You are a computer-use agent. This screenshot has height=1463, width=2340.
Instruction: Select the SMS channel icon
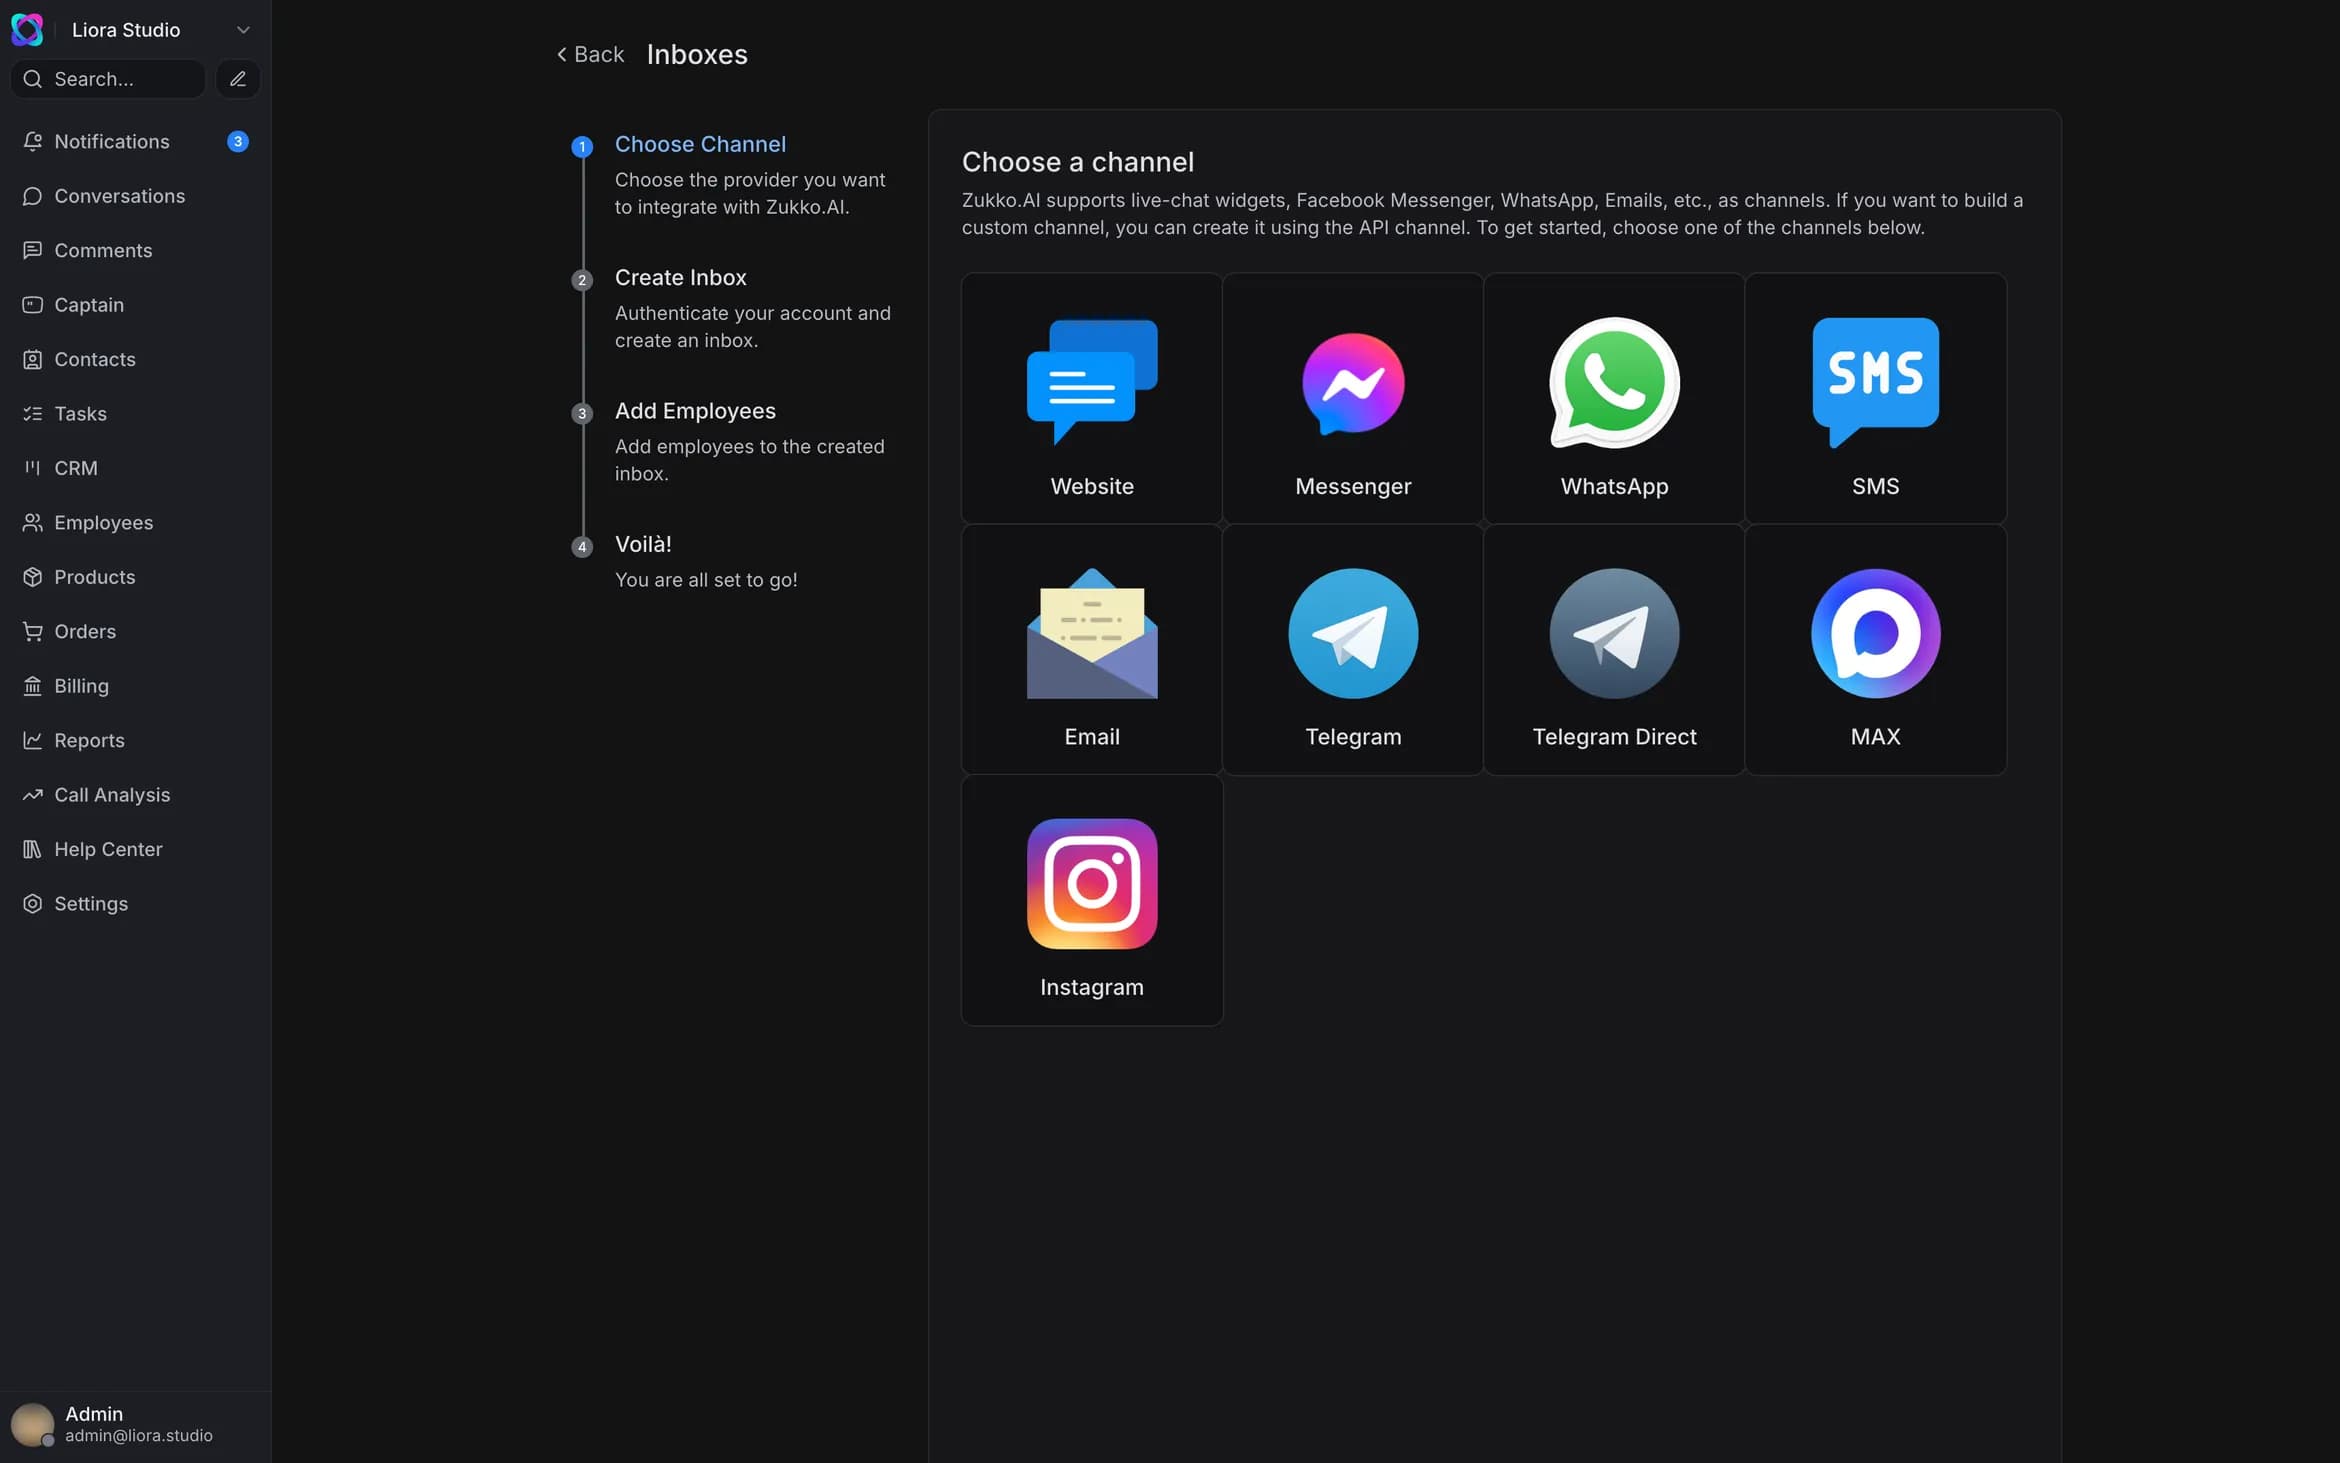[1875, 383]
